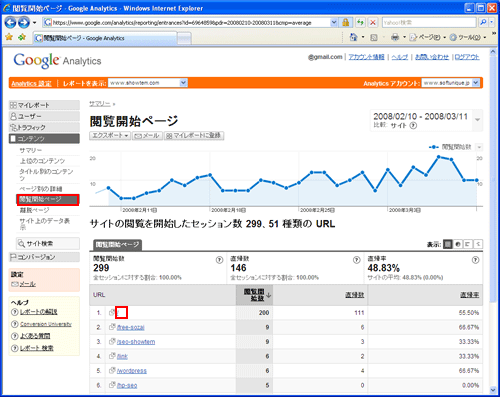Open the エクスポート export dropdown
Screen dimensions: 500x397
coord(110,136)
